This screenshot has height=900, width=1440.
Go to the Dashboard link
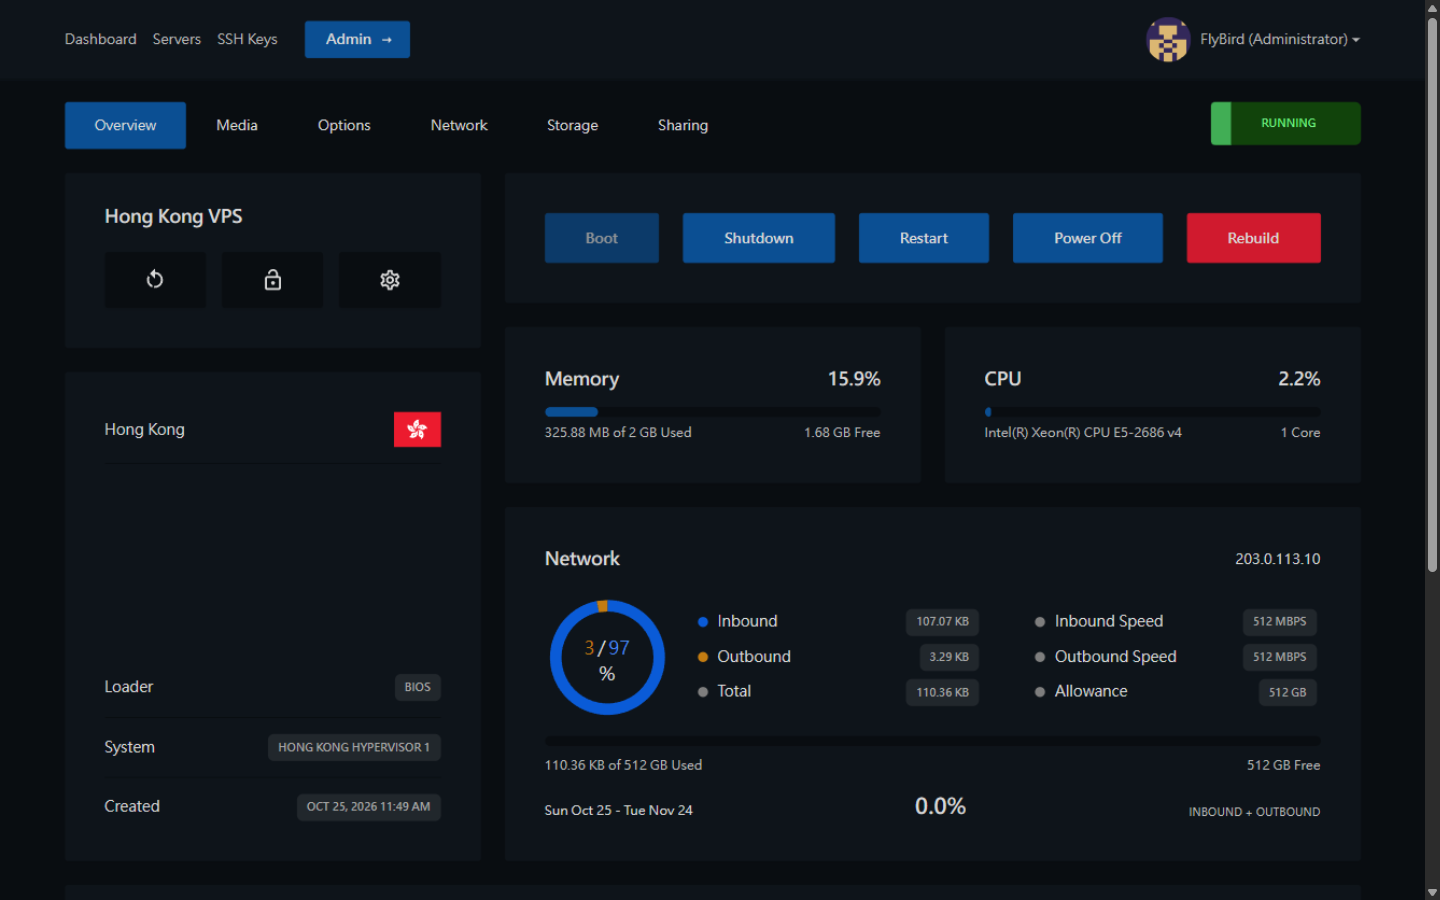(x=101, y=39)
